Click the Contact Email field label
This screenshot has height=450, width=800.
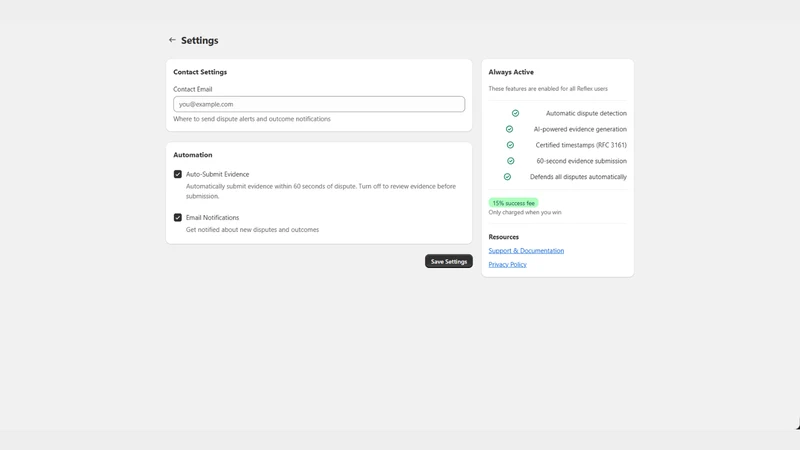(192, 89)
